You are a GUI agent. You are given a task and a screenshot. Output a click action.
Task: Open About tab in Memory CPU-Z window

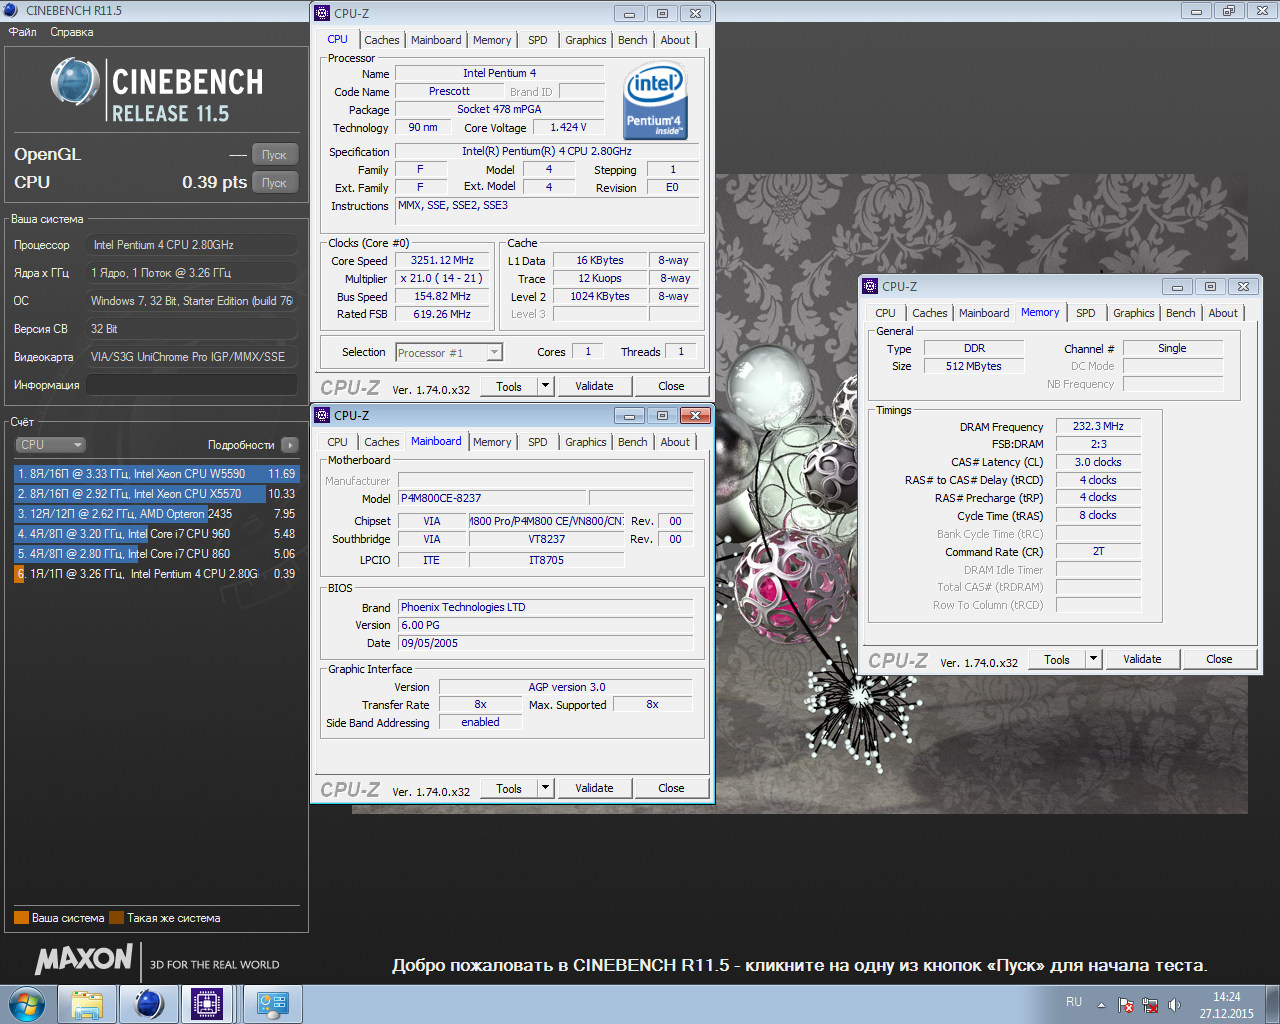[x=1223, y=313]
